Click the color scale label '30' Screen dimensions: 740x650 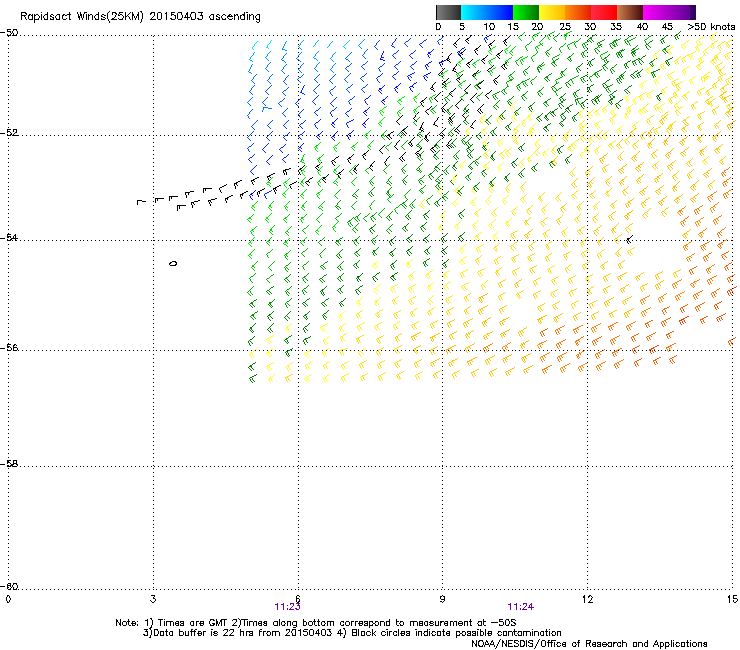pyautogui.click(x=590, y=27)
